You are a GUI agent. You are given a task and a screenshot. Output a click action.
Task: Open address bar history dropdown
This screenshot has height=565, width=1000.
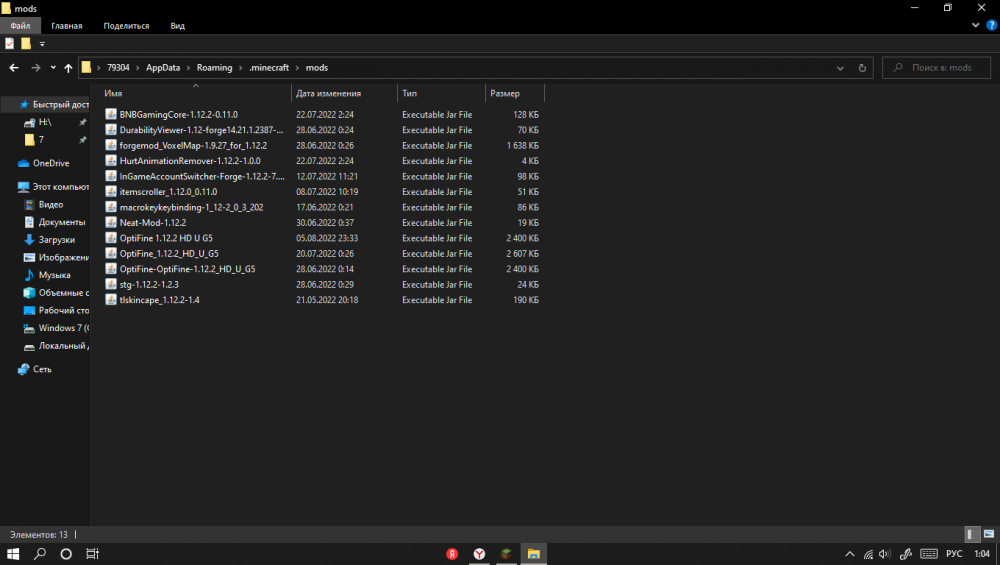point(840,68)
